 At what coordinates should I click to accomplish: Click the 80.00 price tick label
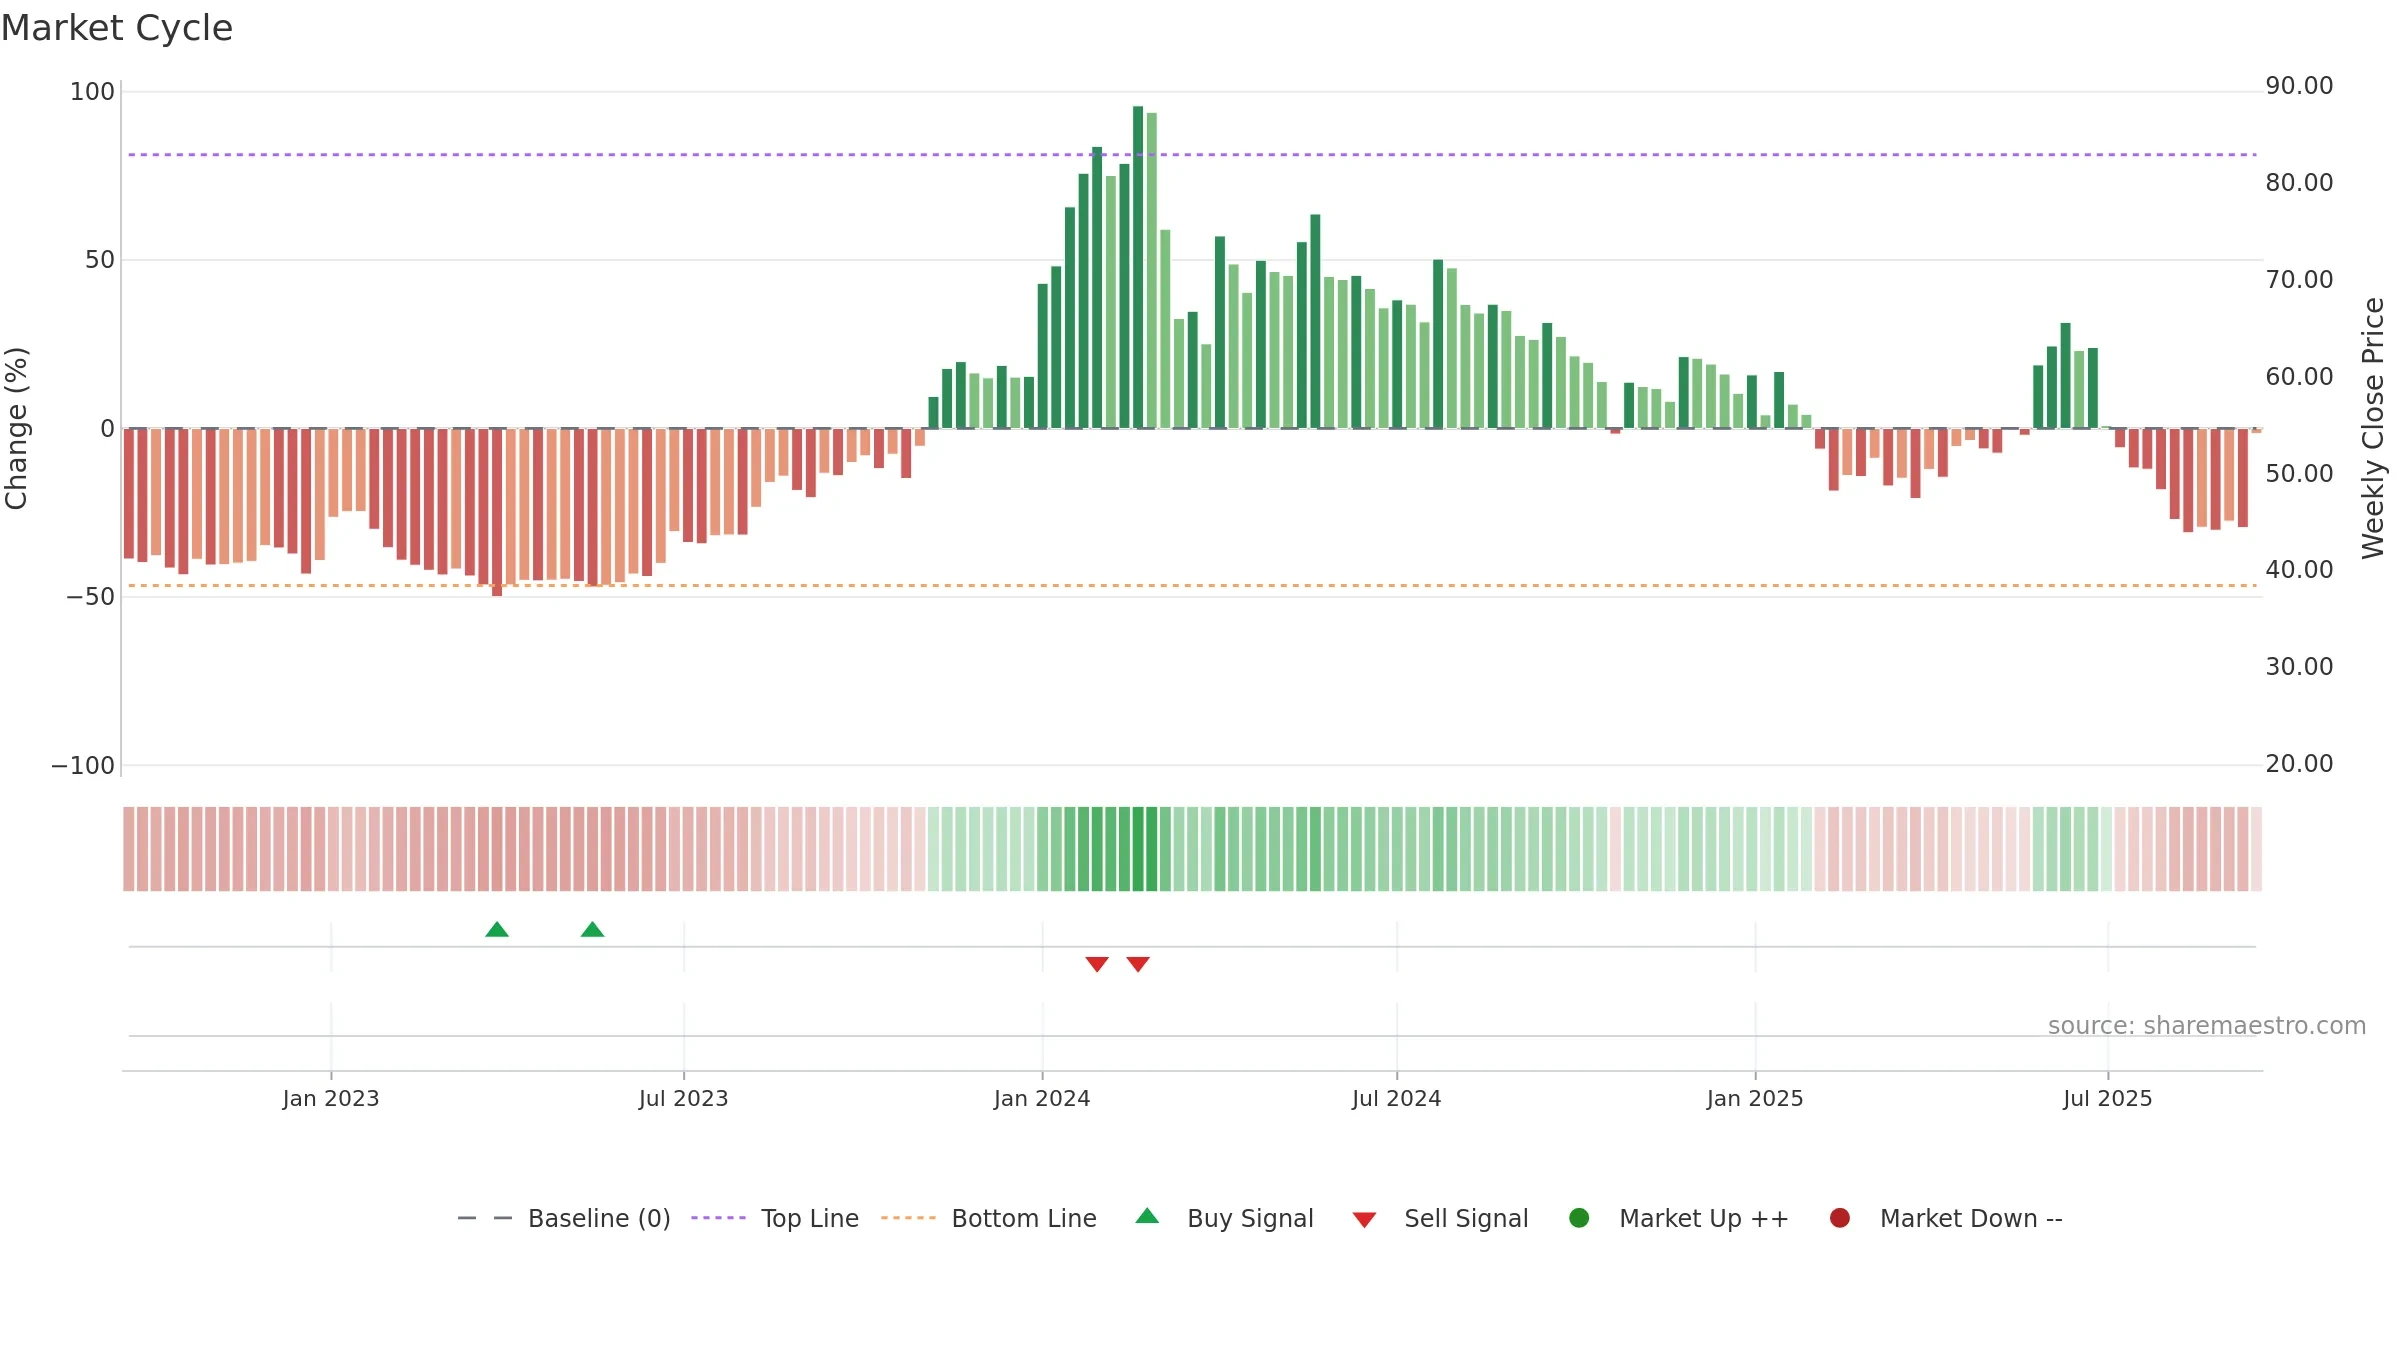coord(2299,183)
